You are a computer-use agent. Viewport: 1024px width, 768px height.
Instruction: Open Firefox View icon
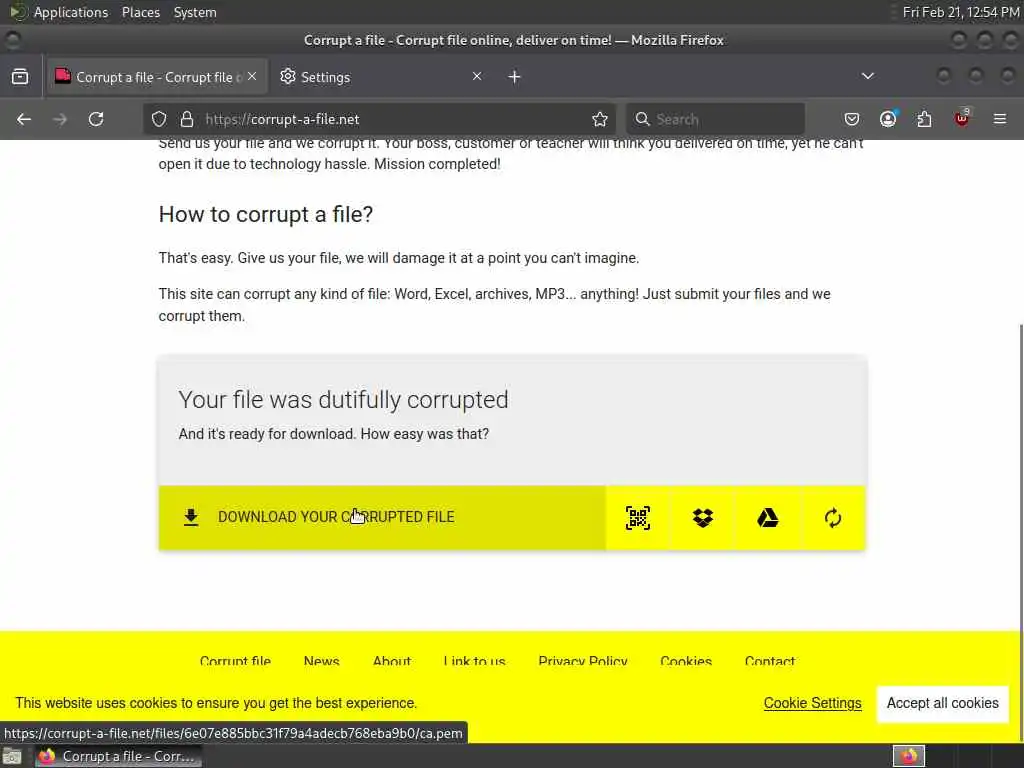(x=20, y=76)
